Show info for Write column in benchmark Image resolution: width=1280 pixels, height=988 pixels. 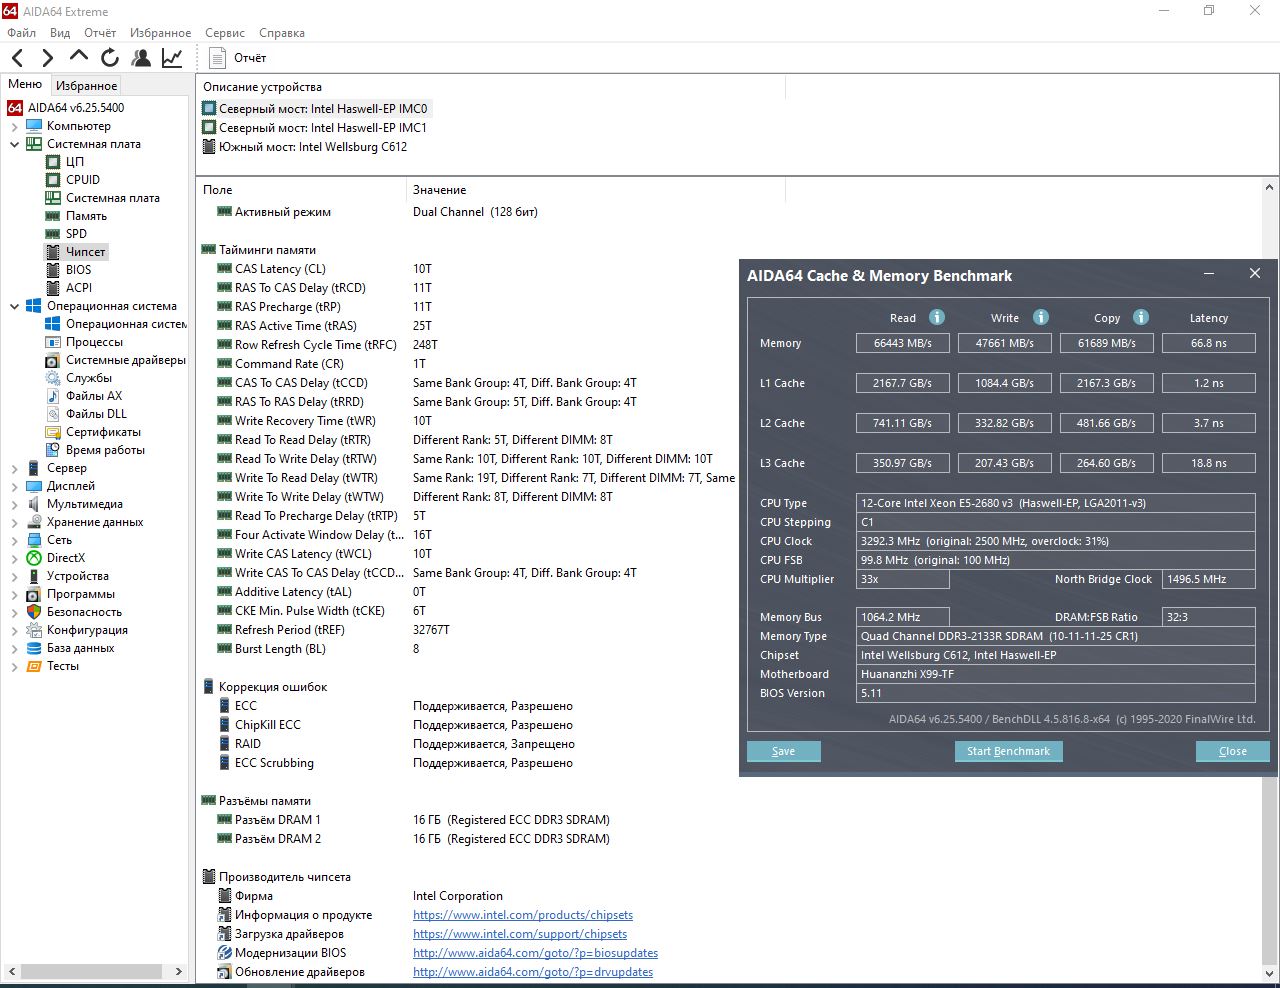pos(1041,317)
